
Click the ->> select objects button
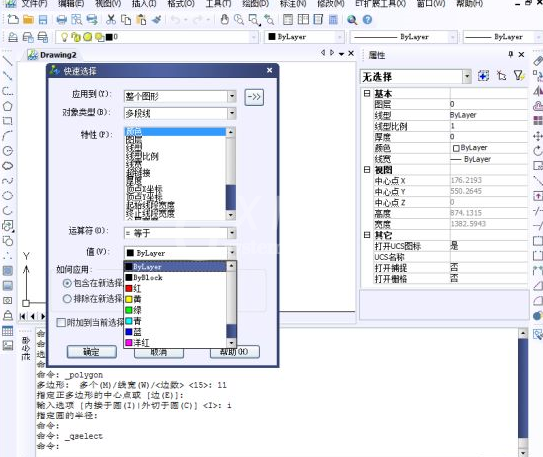pos(254,97)
